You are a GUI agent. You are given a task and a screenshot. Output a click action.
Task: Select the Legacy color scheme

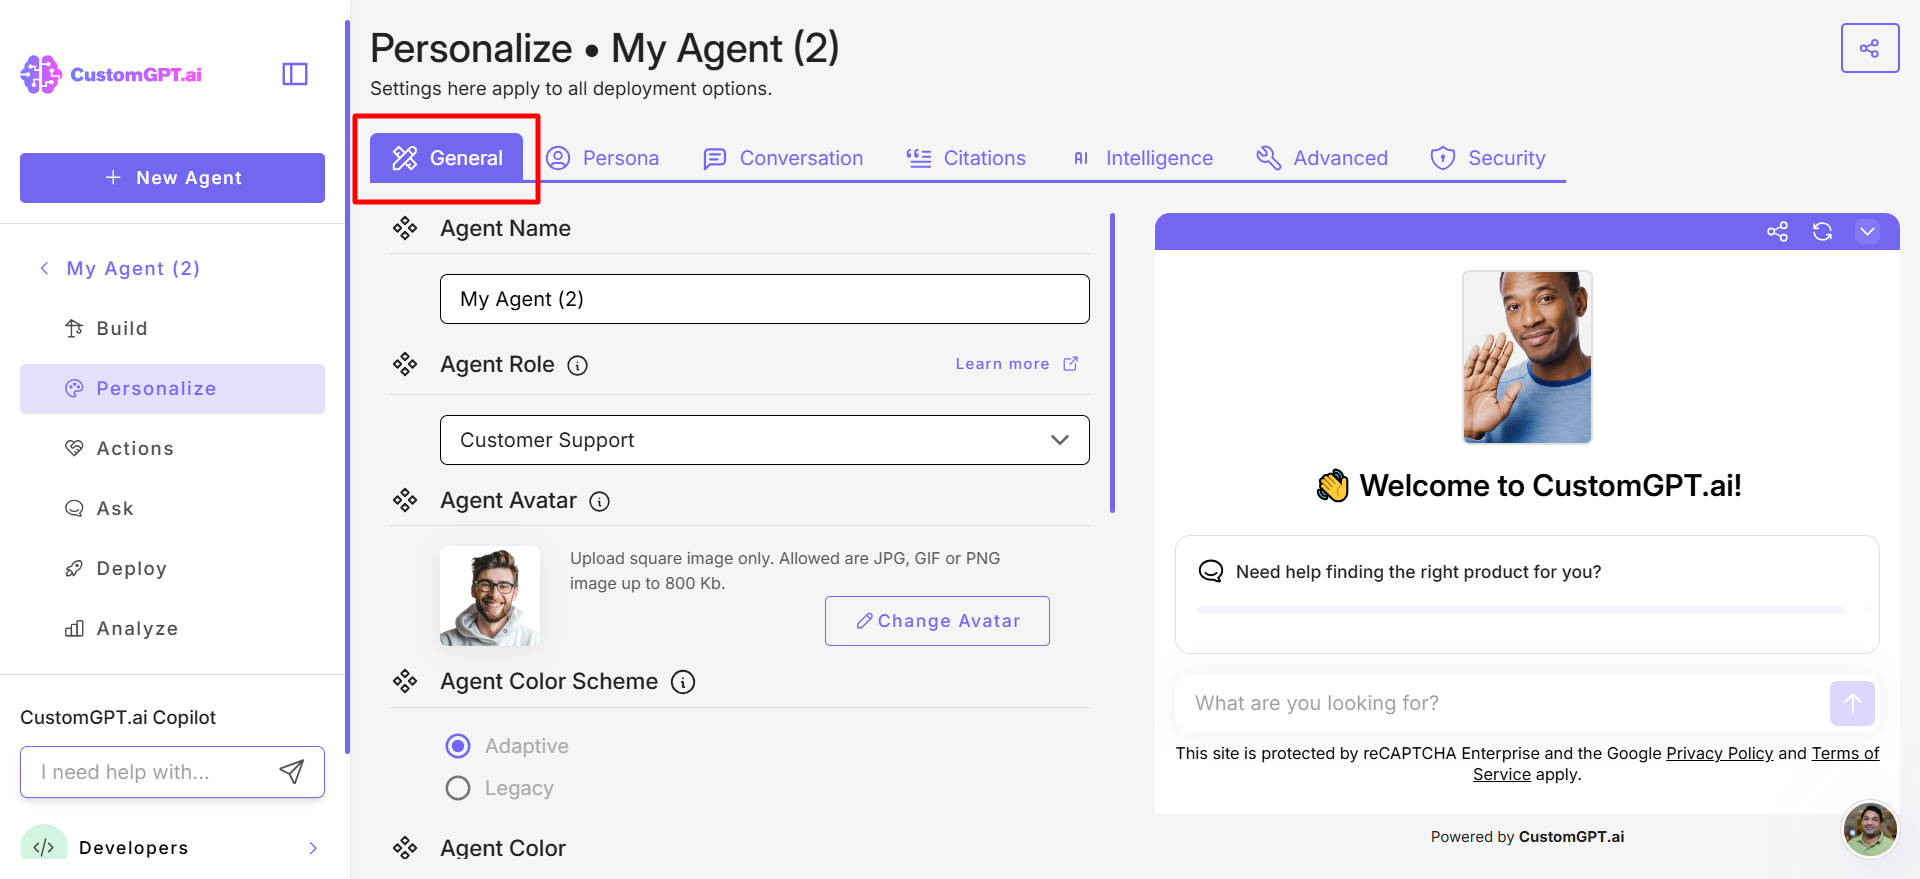coord(458,788)
